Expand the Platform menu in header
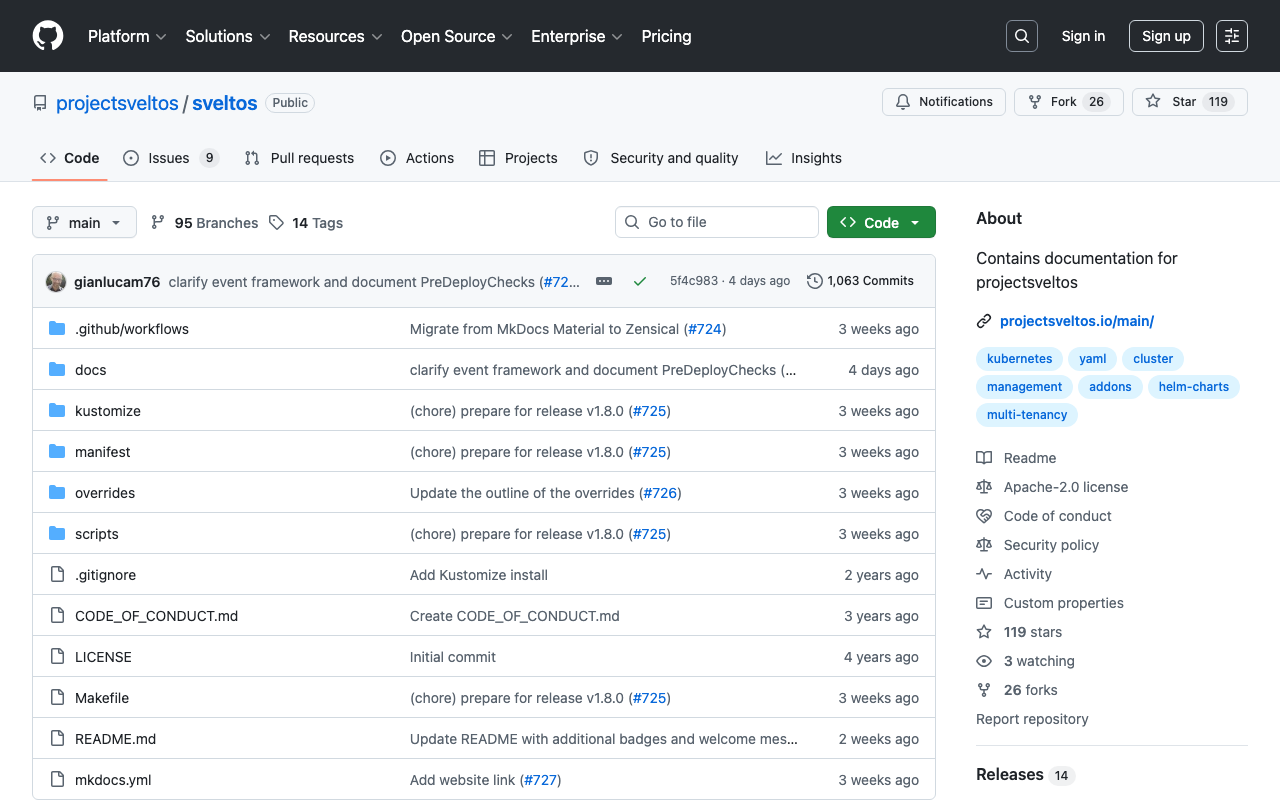Viewport: 1280px width, 800px height. click(x=127, y=36)
